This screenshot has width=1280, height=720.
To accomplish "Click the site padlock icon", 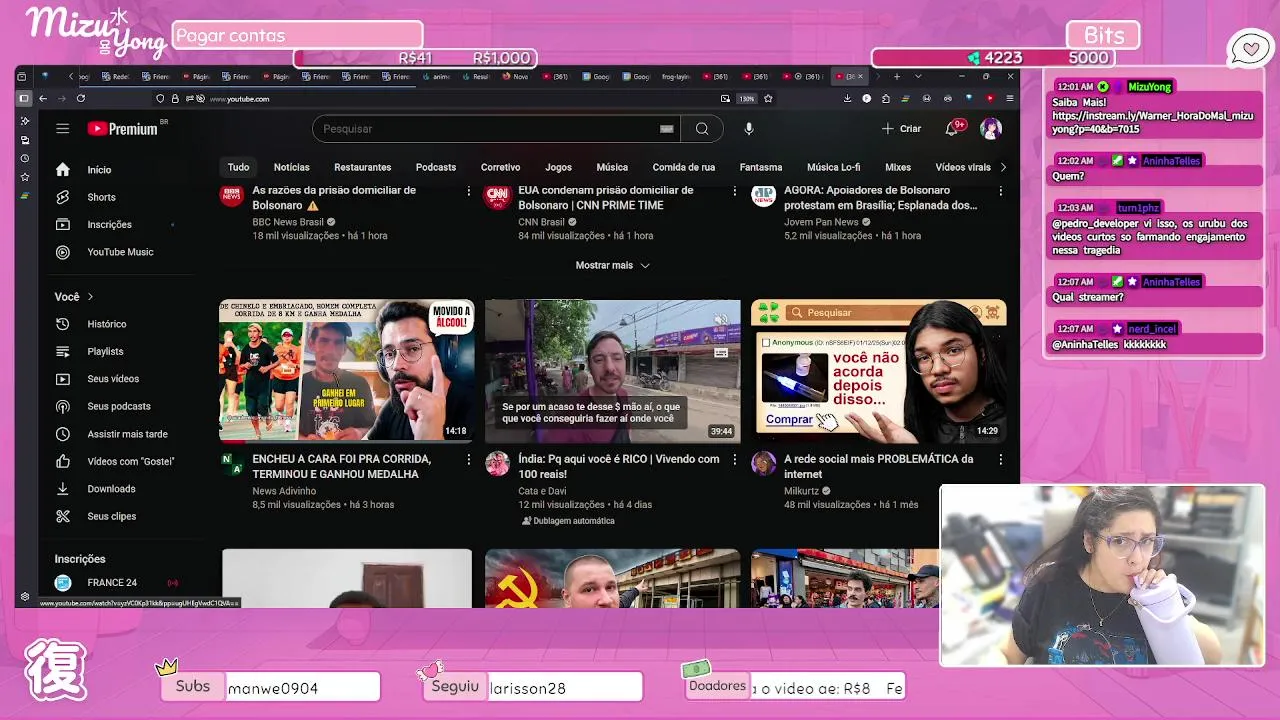I will coord(175,98).
